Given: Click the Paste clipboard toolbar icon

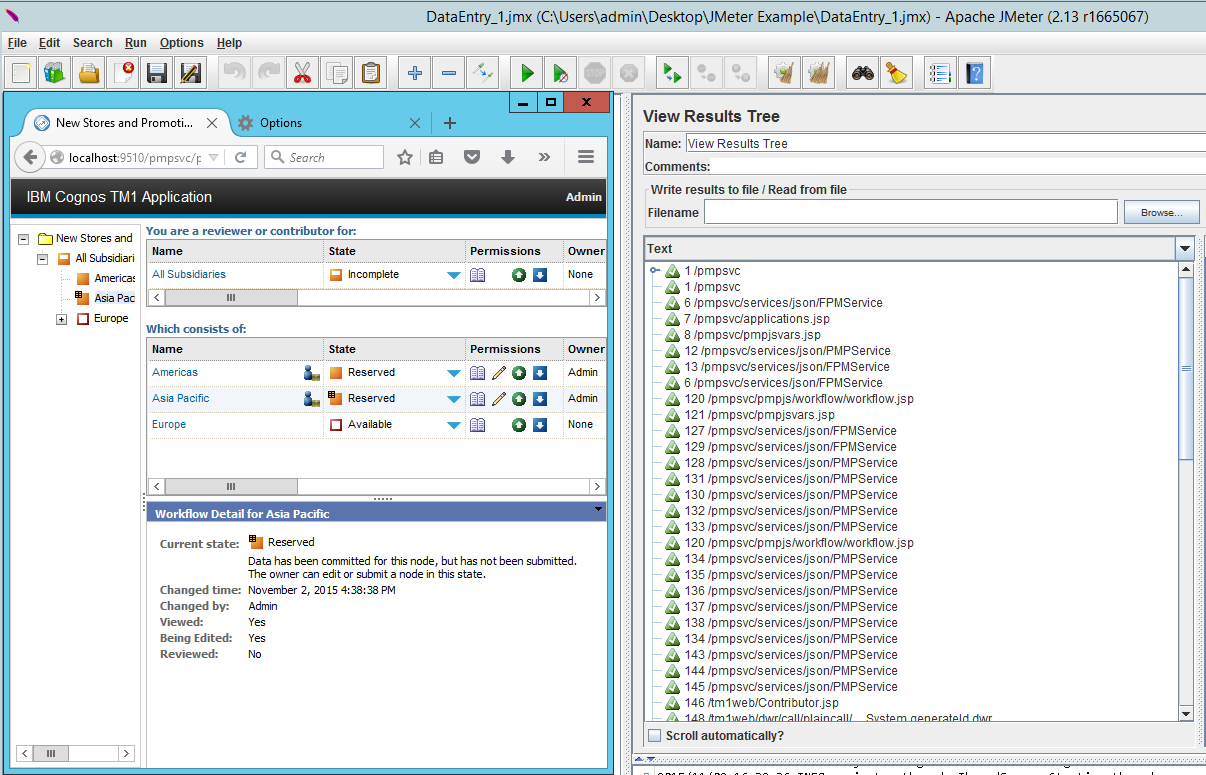Looking at the screenshot, I should point(370,73).
